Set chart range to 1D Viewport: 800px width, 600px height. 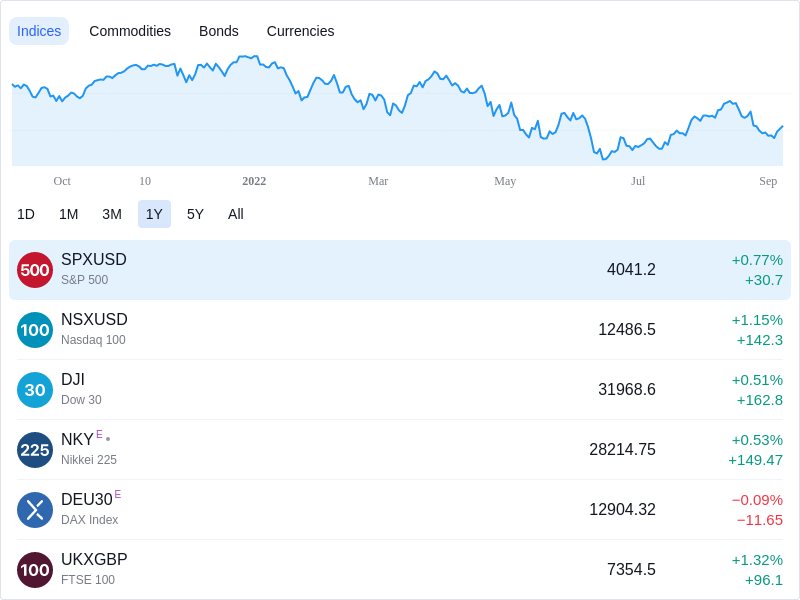[x=26, y=214]
